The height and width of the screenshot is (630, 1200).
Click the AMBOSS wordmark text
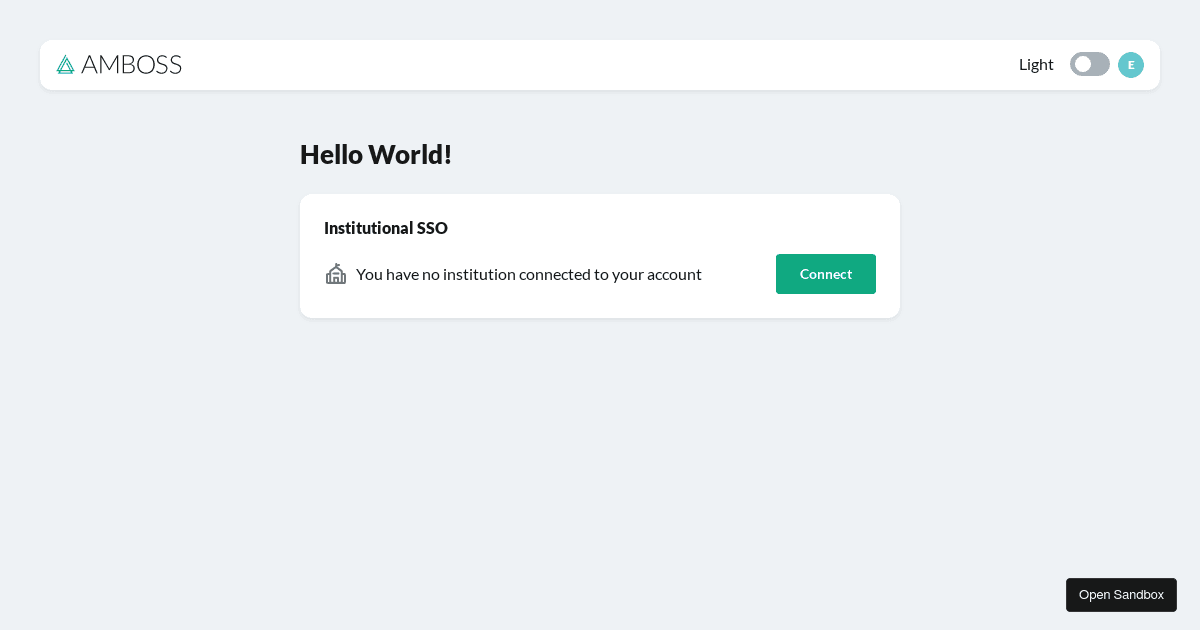tap(131, 65)
